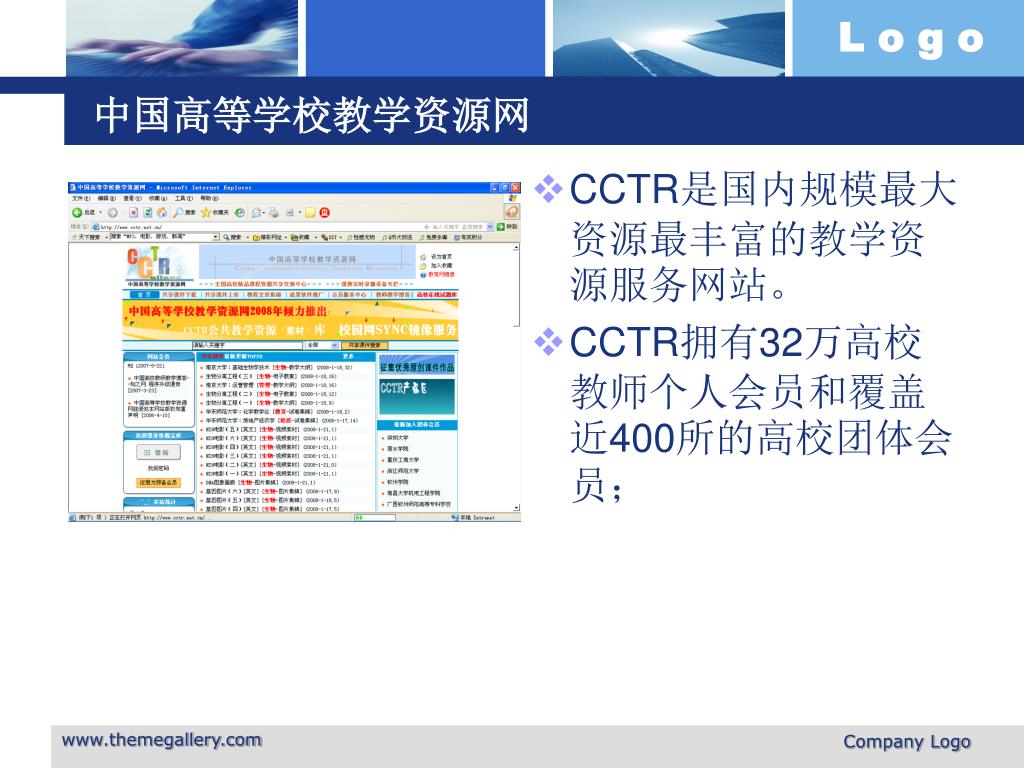The image size is (1024, 768).
Task: Click 重庆工商大学 in the member list
Action: (x=403, y=460)
